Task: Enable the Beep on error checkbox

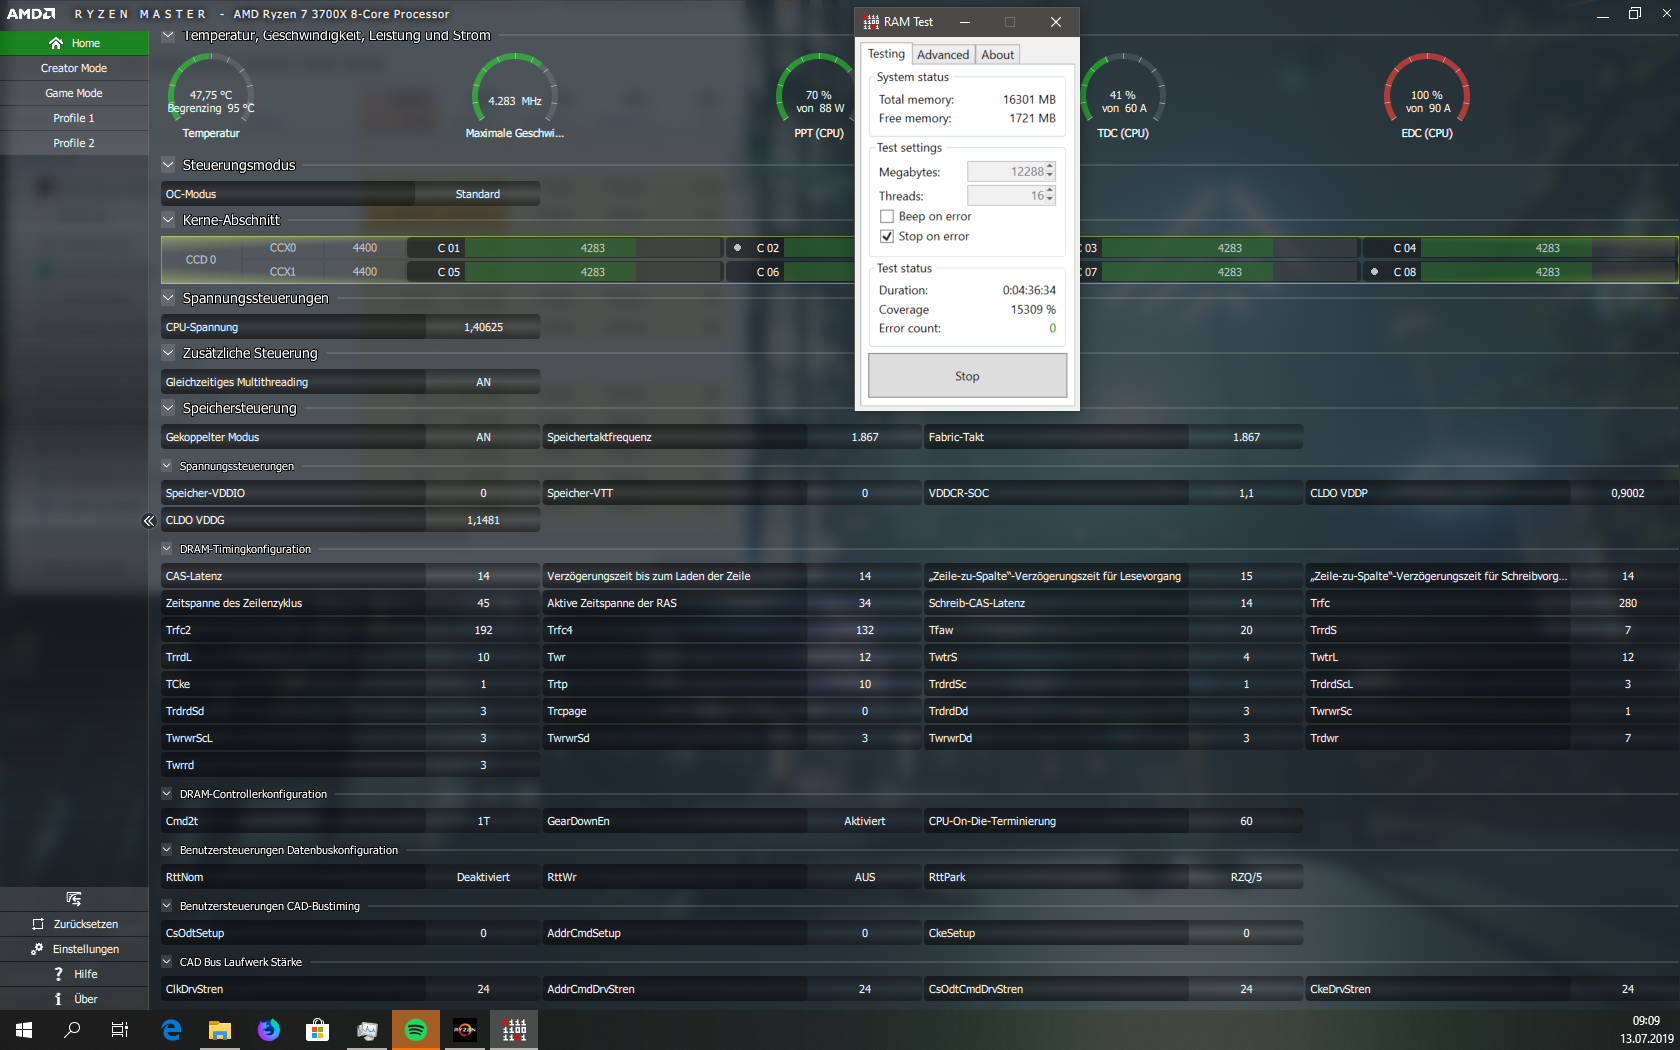Action: [x=887, y=216]
